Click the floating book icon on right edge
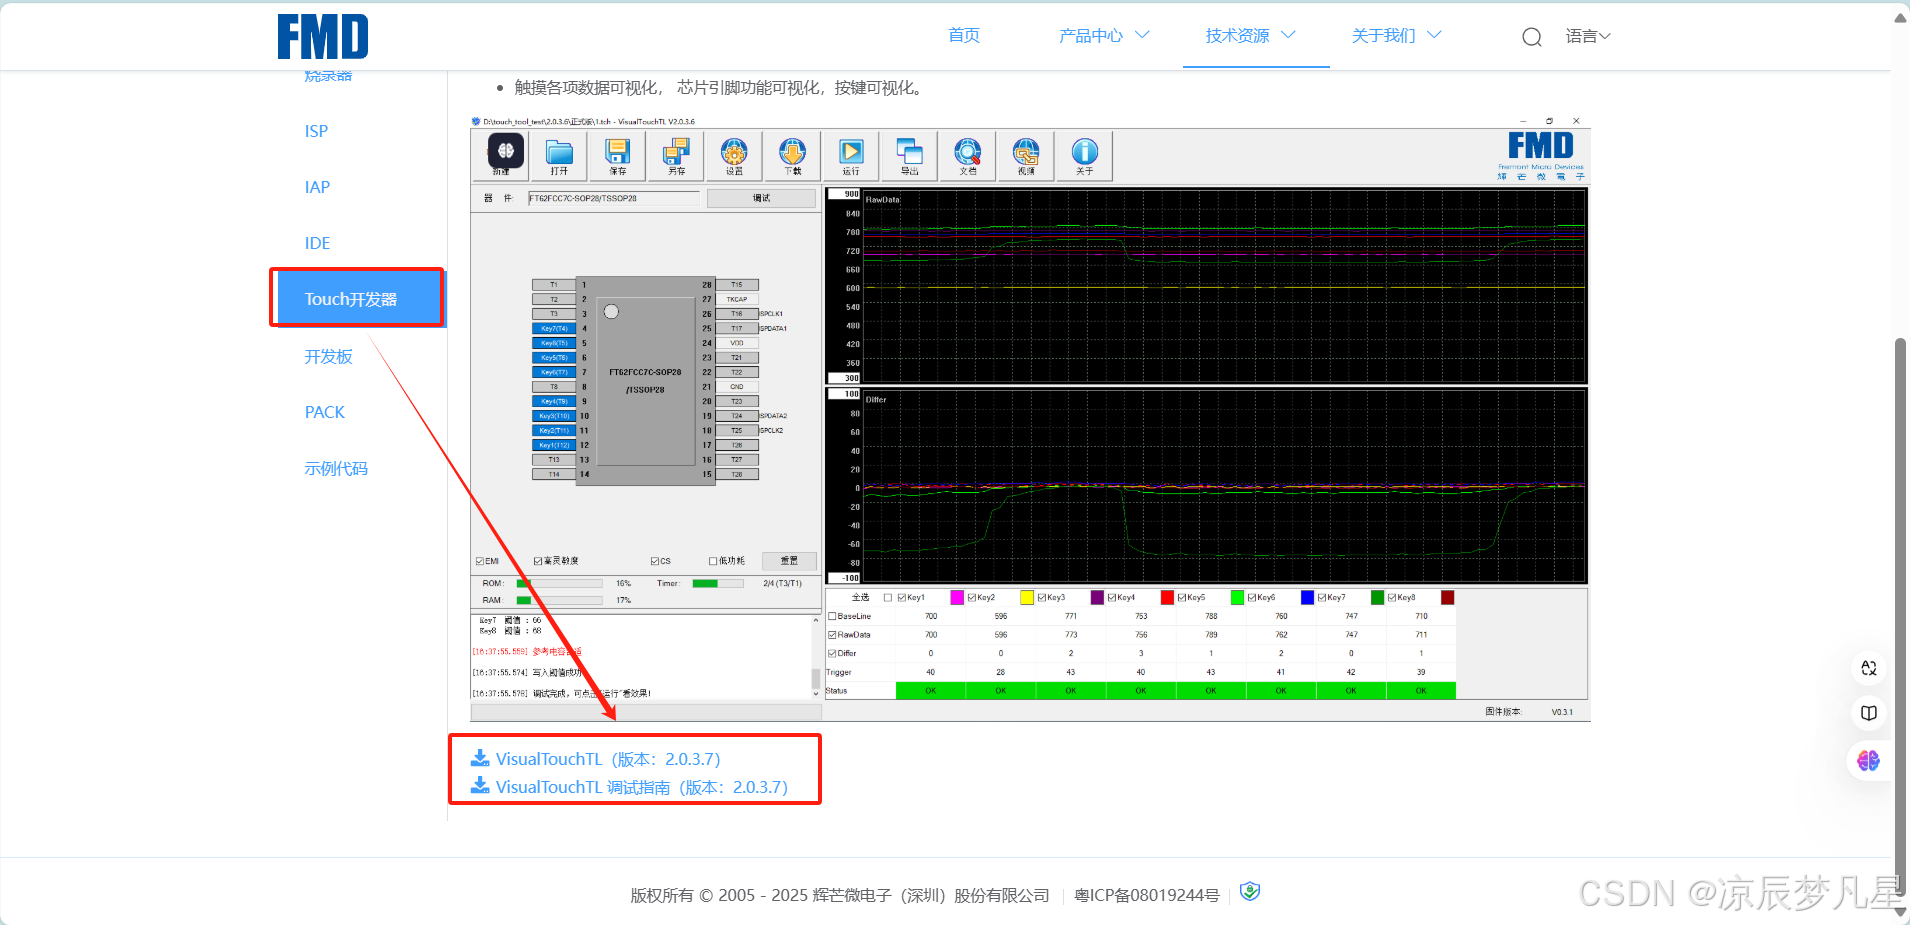1910x925 pixels. tap(1869, 713)
